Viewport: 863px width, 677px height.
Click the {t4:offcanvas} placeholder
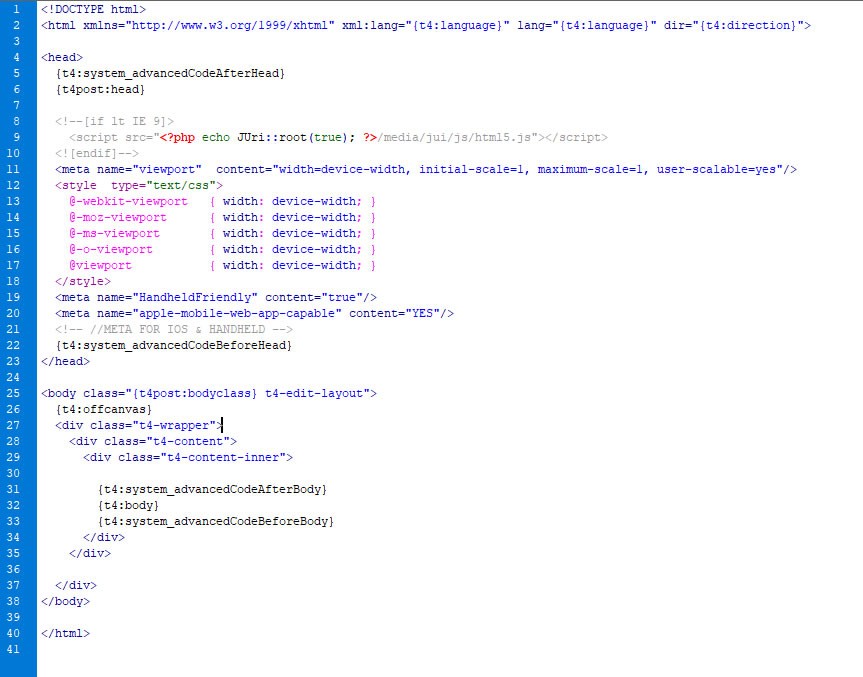pyautogui.click(x=103, y=409)
